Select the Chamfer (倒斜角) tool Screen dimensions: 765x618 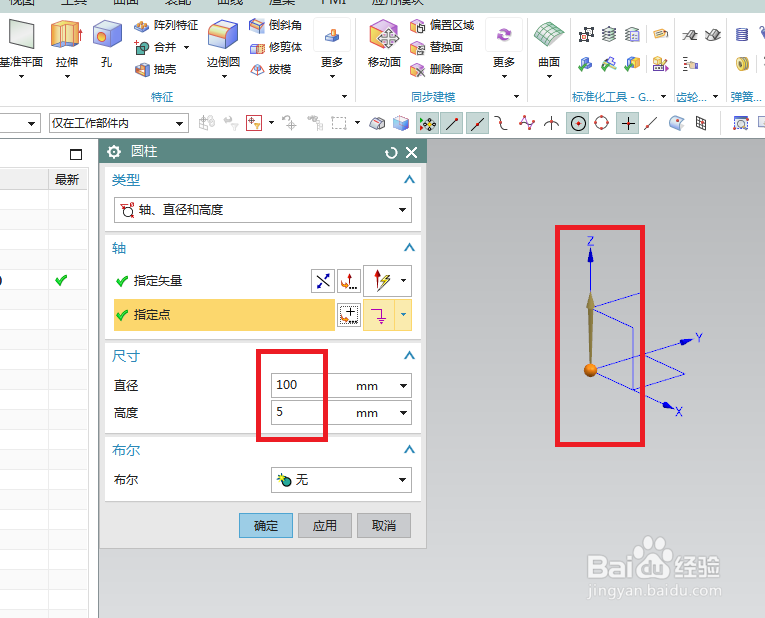click(275, 25)
